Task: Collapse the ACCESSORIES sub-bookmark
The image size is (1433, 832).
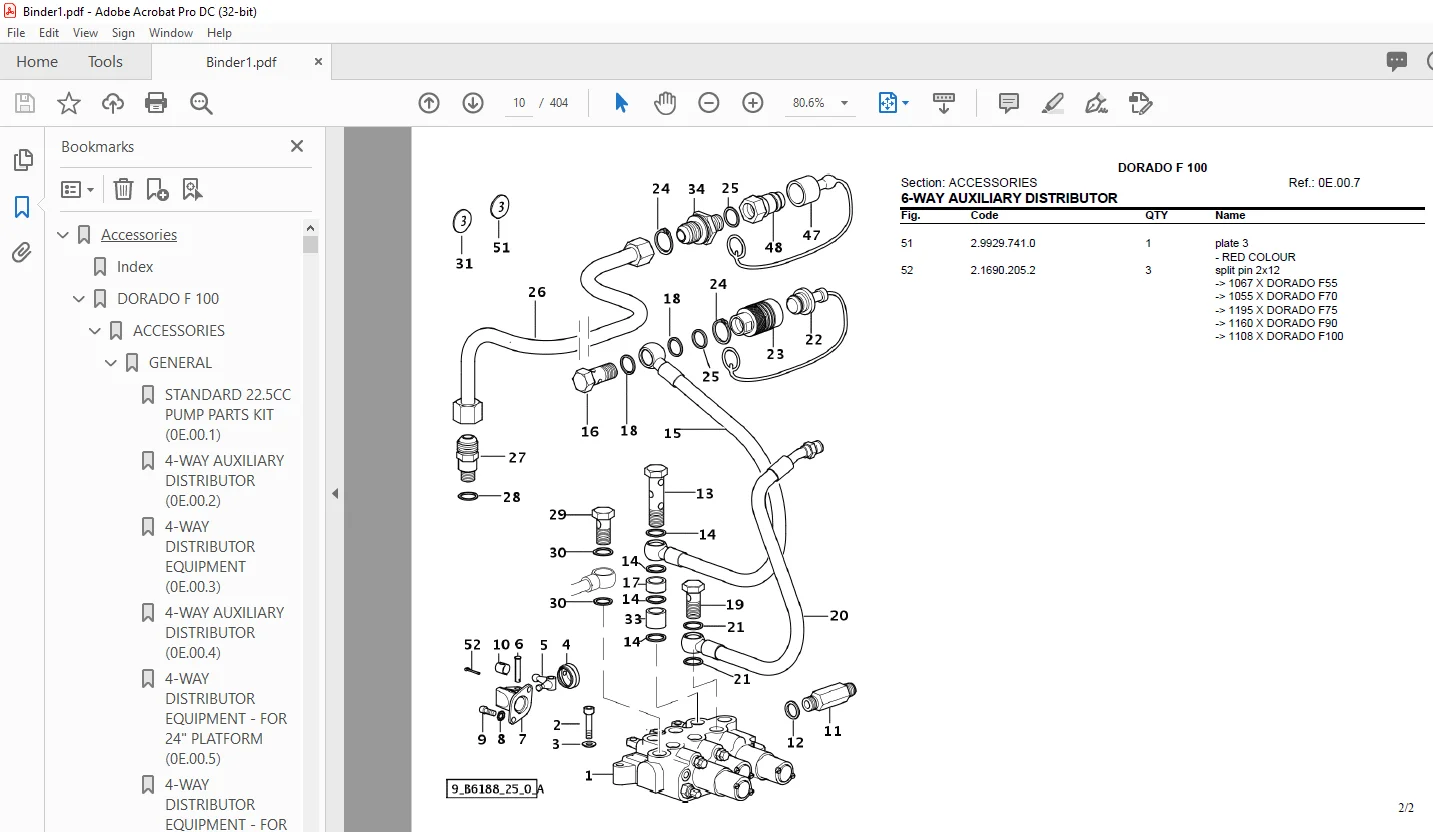Action: (x=95, y=331)
